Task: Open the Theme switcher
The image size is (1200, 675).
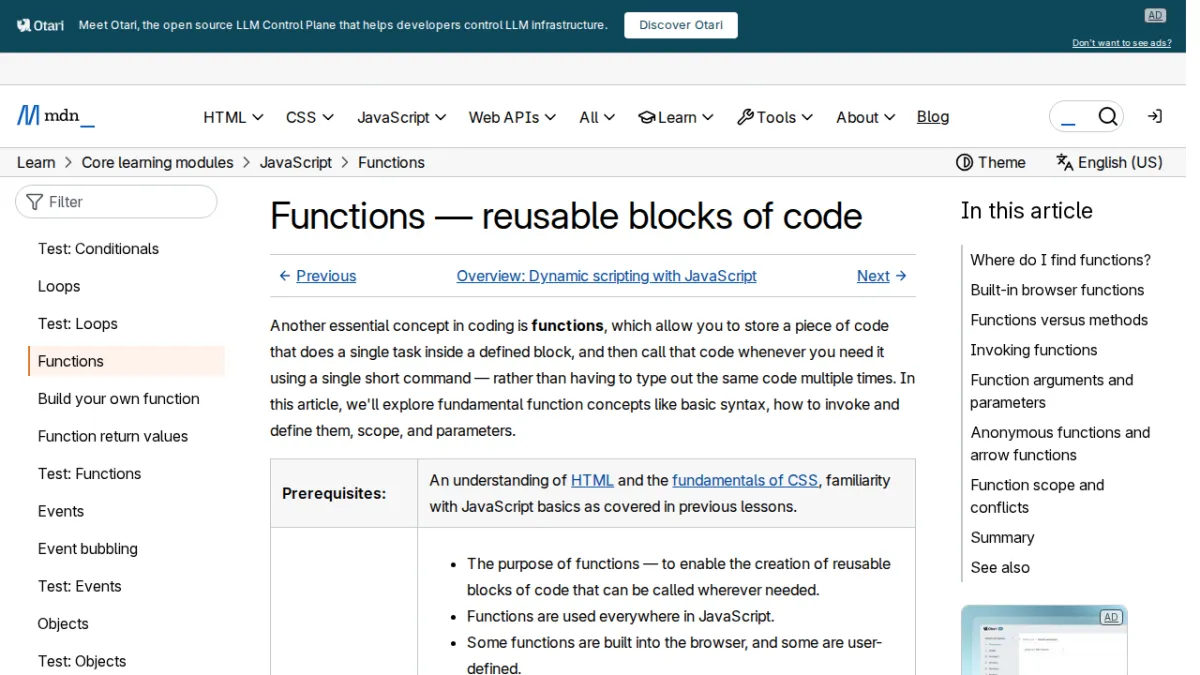Action: point(991,162)
